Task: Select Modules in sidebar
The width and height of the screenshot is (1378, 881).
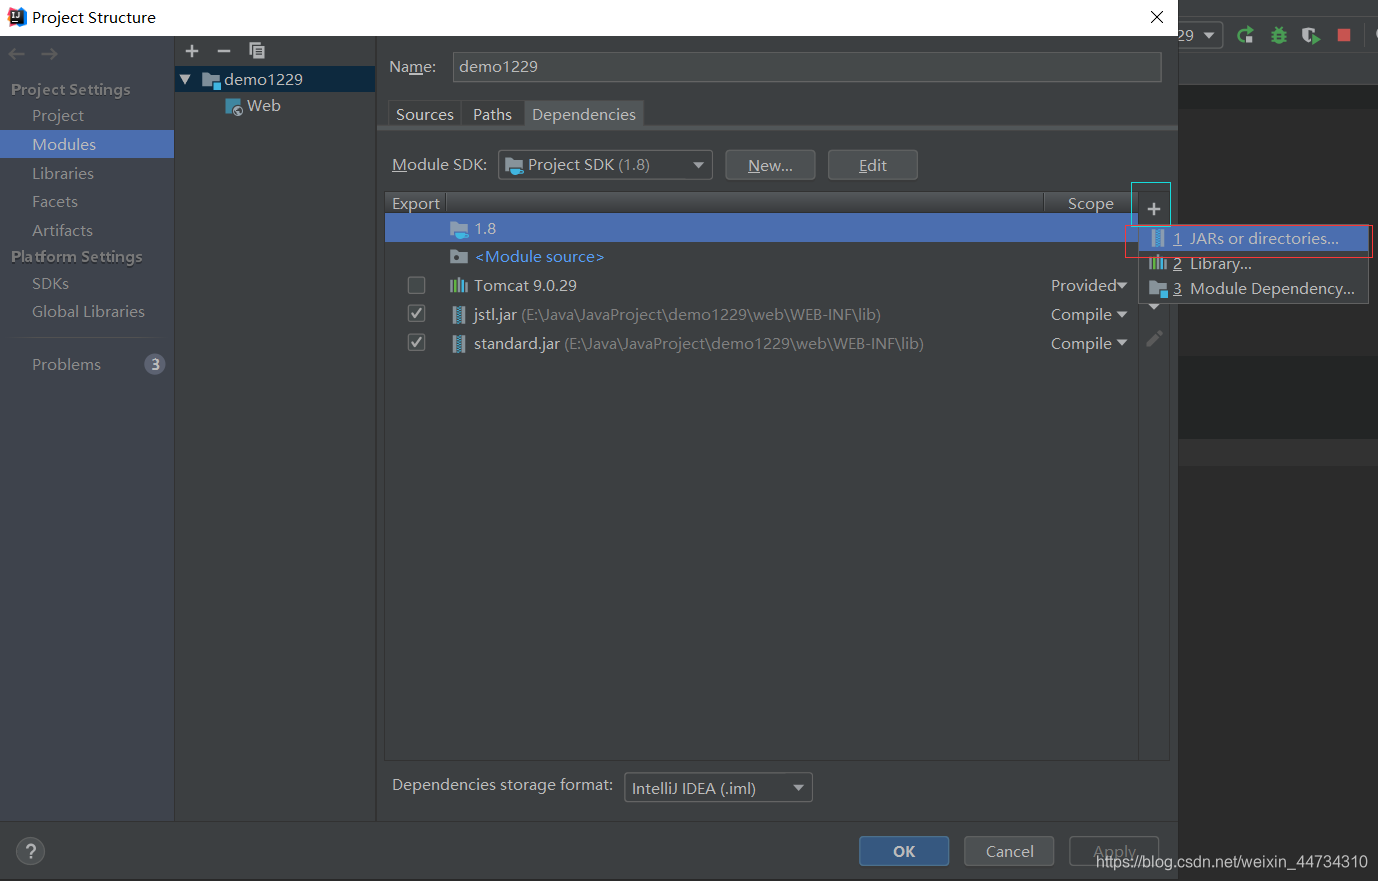Action: 87,144
